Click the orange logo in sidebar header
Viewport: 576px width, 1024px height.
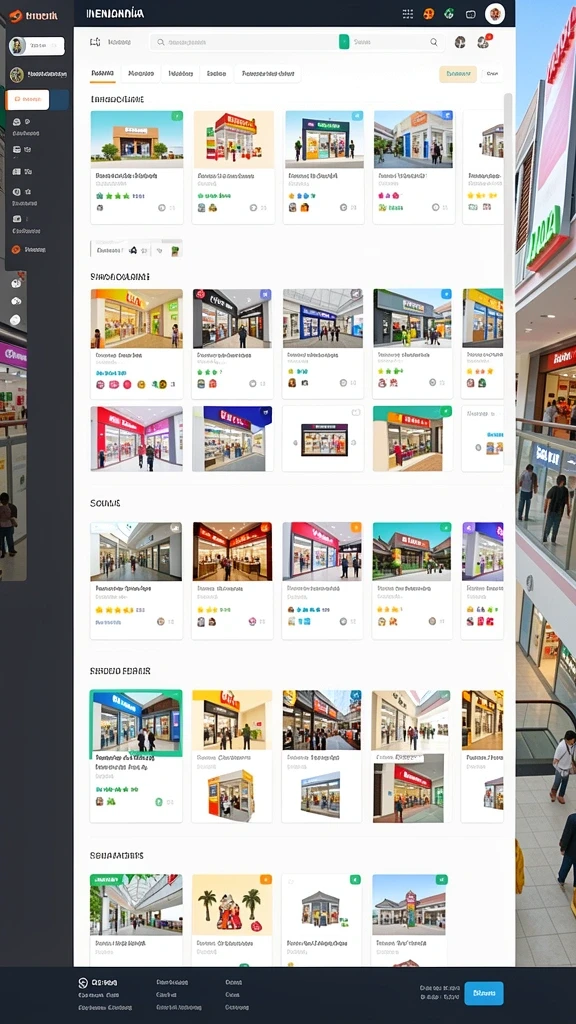tap(16, 16)
